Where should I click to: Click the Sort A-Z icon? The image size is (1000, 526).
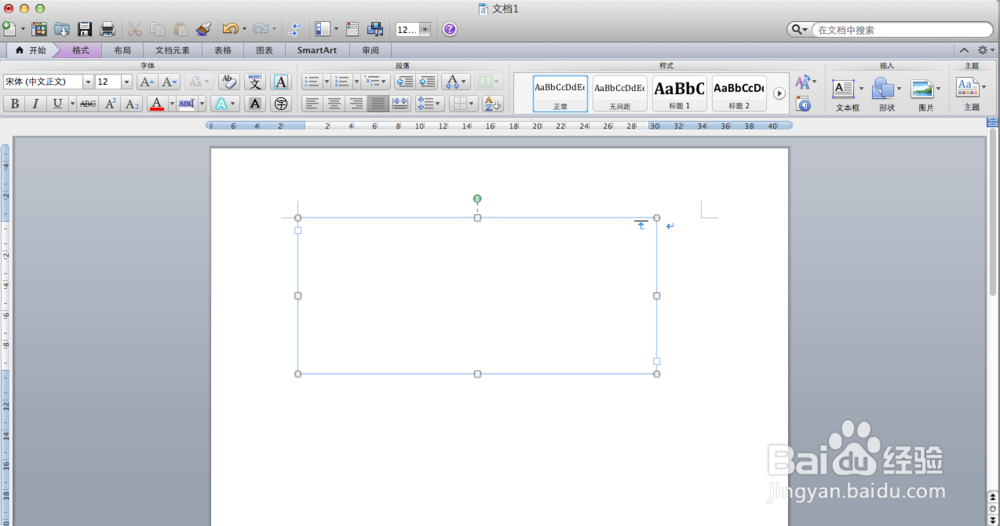(492, 103)
